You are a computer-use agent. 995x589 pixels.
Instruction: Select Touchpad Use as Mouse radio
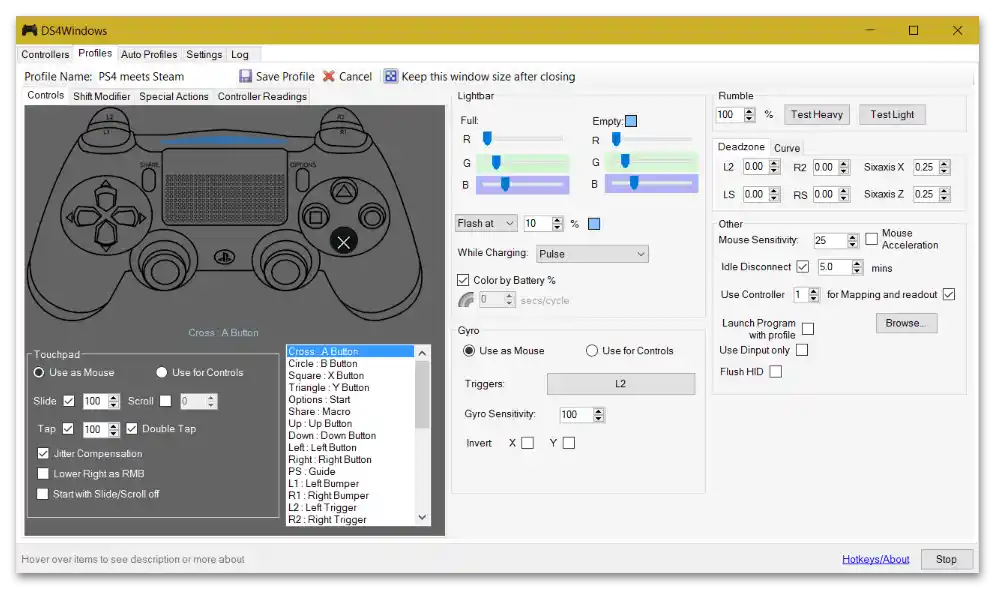(x=39, y=373)
